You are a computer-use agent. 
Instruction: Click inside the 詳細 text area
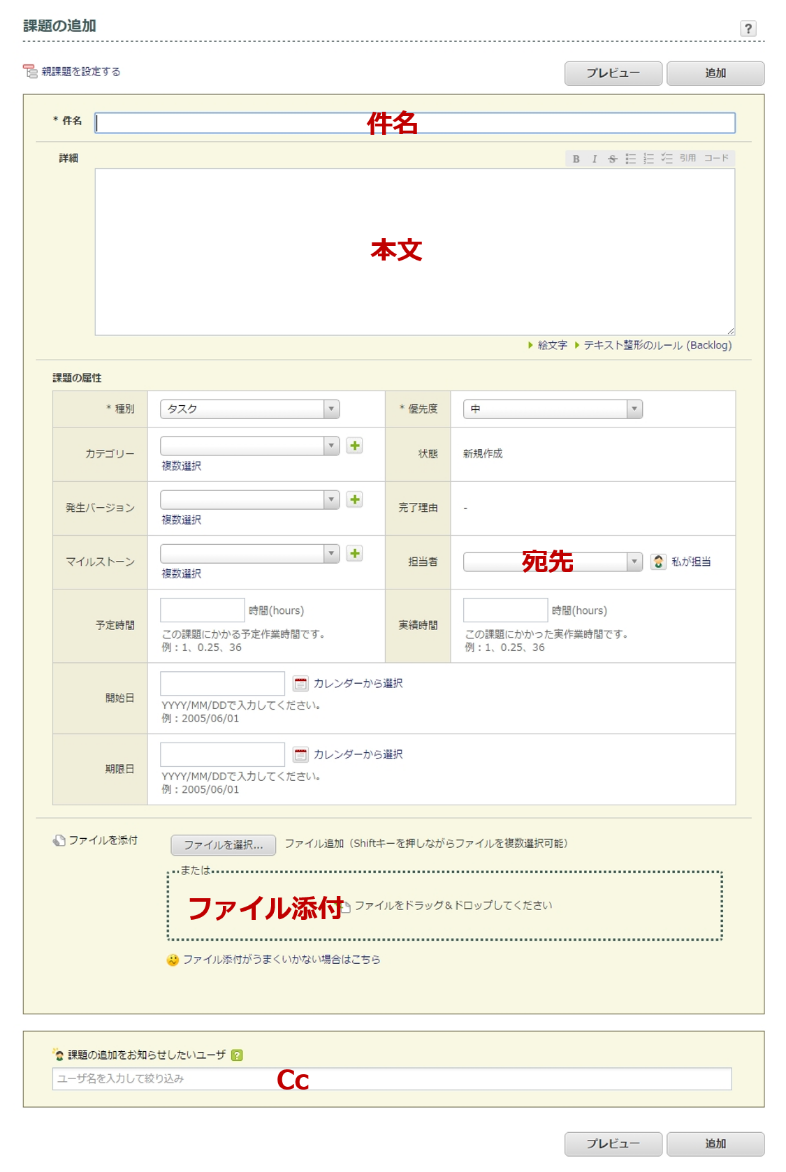tap(415, 252)
